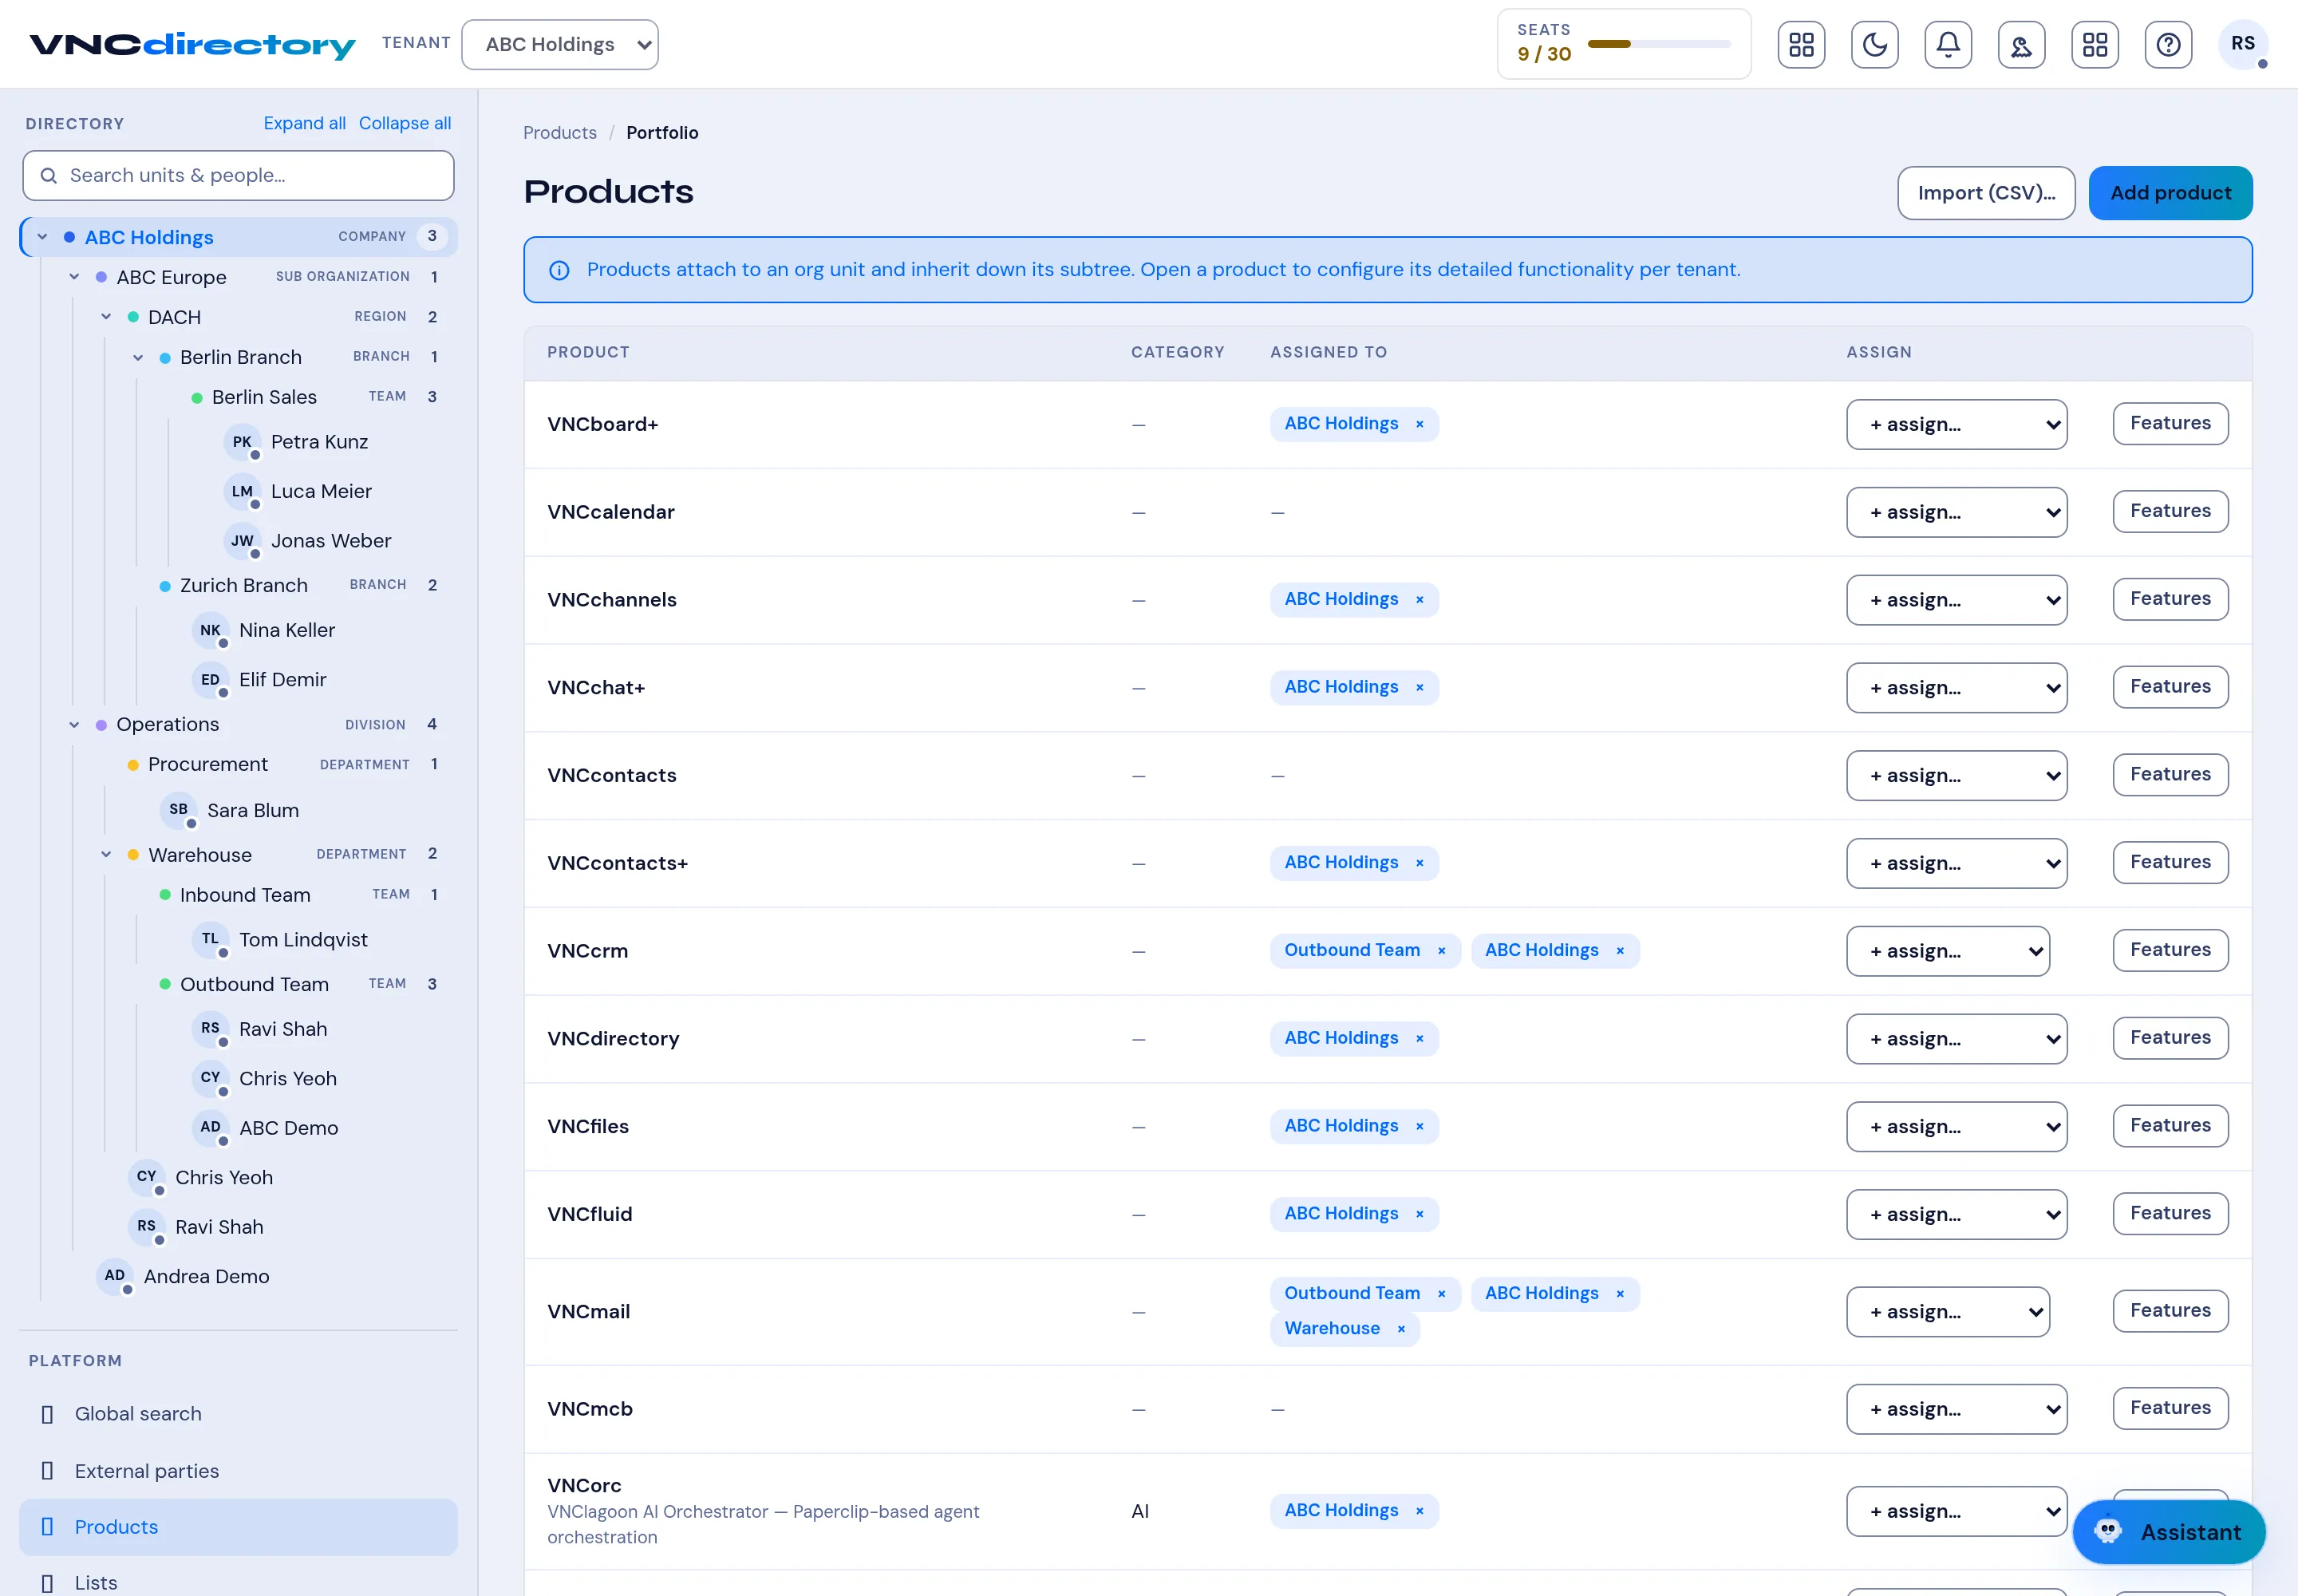Screen dimensions: 2298x1596
Task: Open Features for VNCchannels
Action: coord(2170,599)
